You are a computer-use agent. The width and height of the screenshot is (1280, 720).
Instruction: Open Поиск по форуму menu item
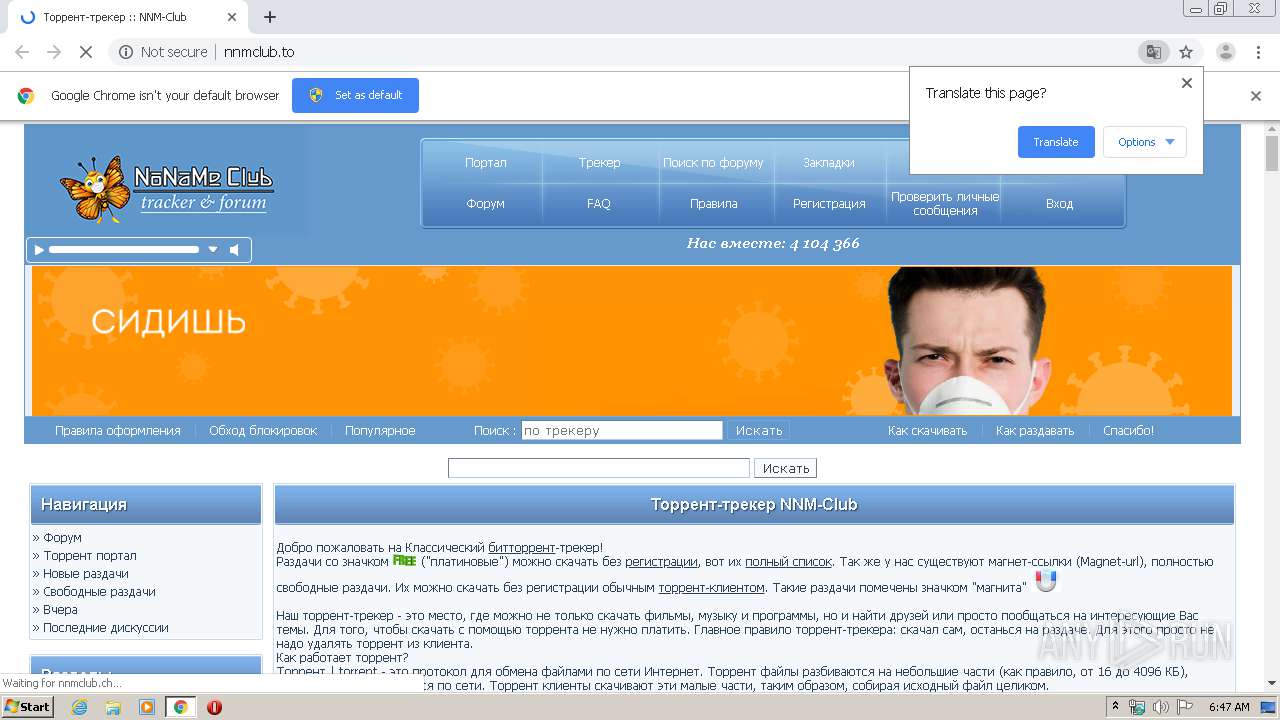point(713,162)
